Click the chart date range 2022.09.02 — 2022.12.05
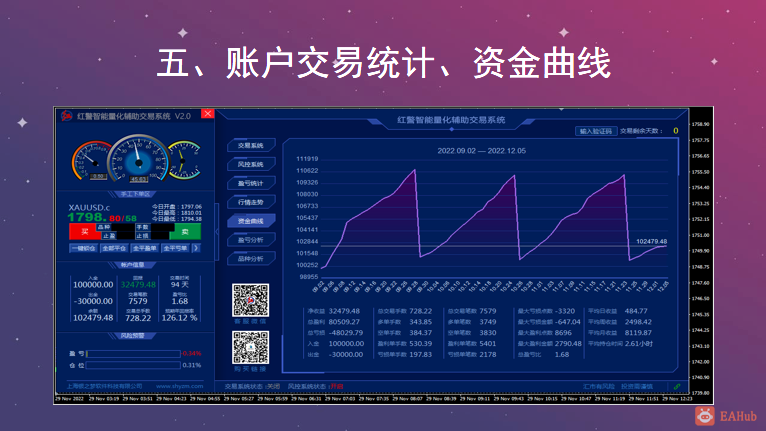 (482, 151)
